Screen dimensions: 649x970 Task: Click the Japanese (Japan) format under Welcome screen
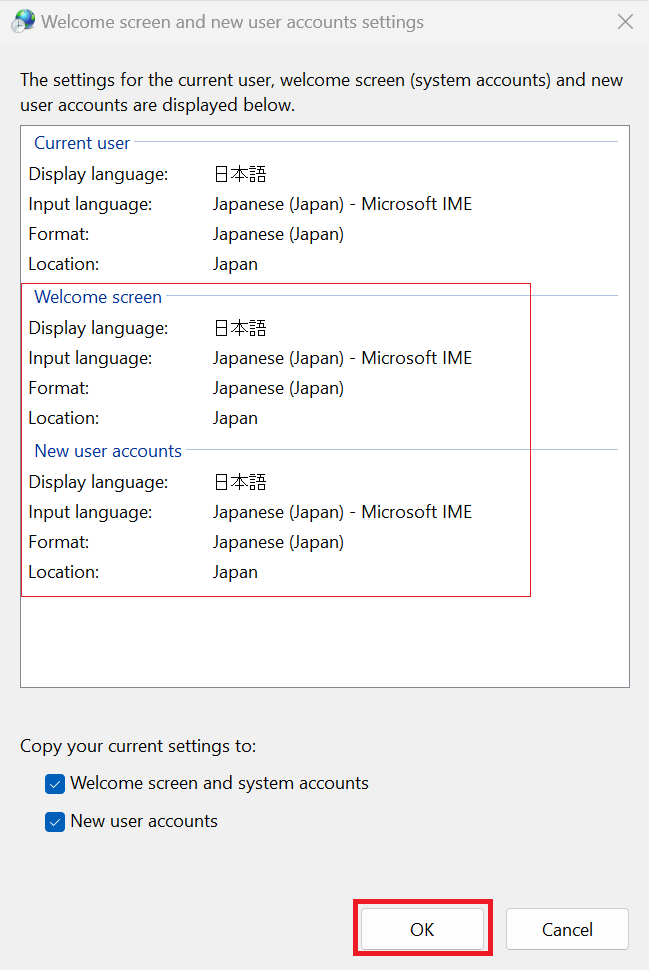click(278, 387)
